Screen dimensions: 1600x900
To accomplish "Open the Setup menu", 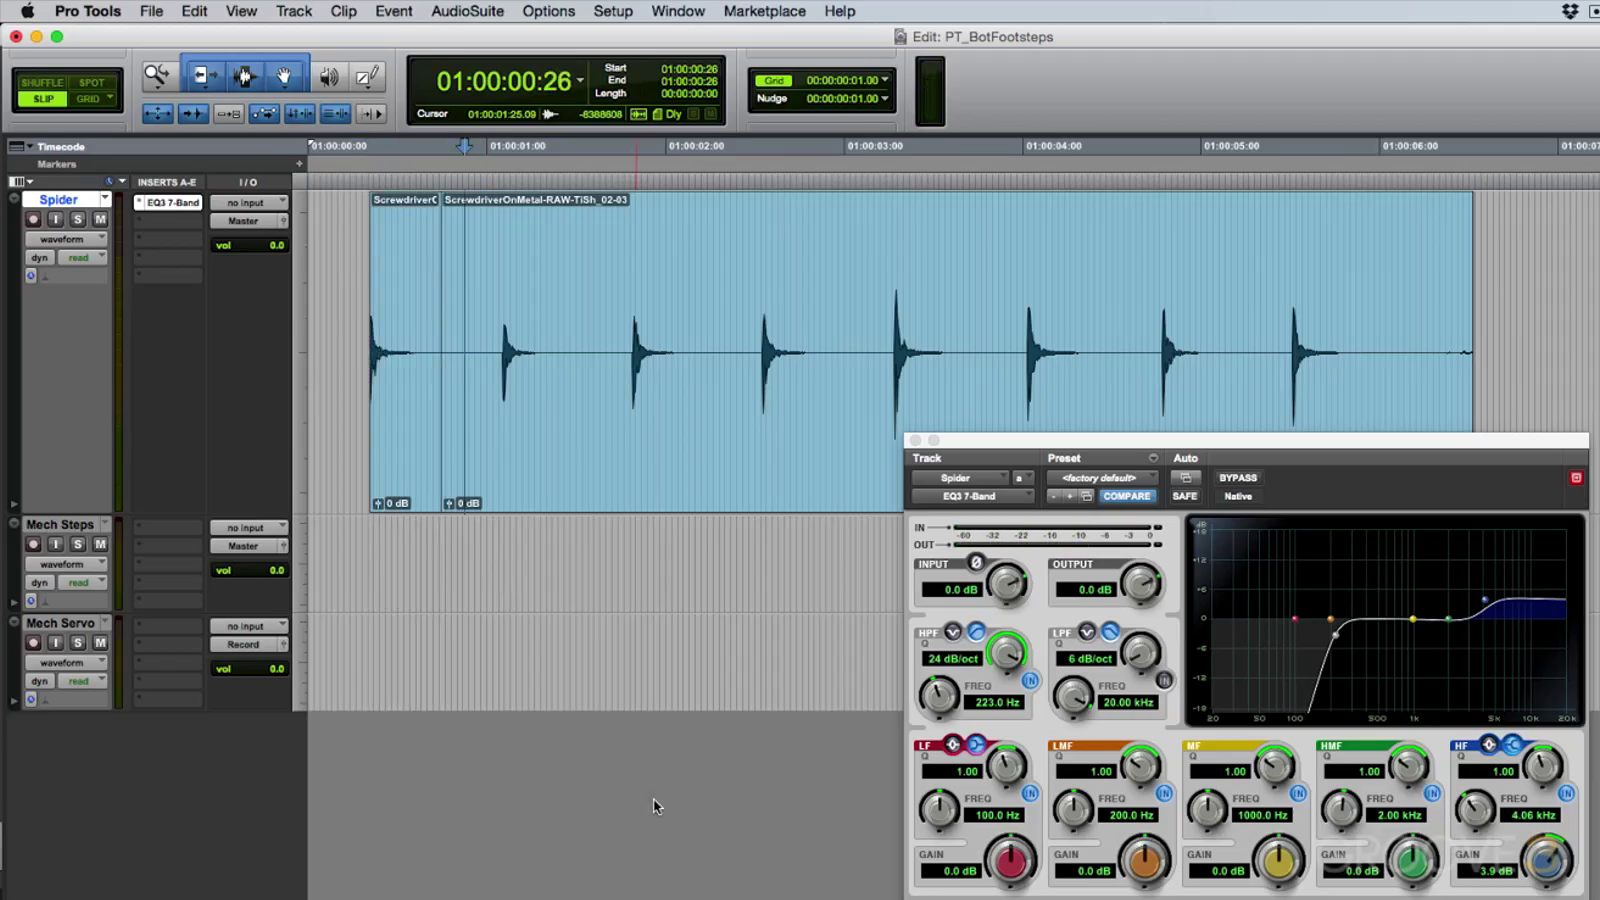I will [613, 11].
